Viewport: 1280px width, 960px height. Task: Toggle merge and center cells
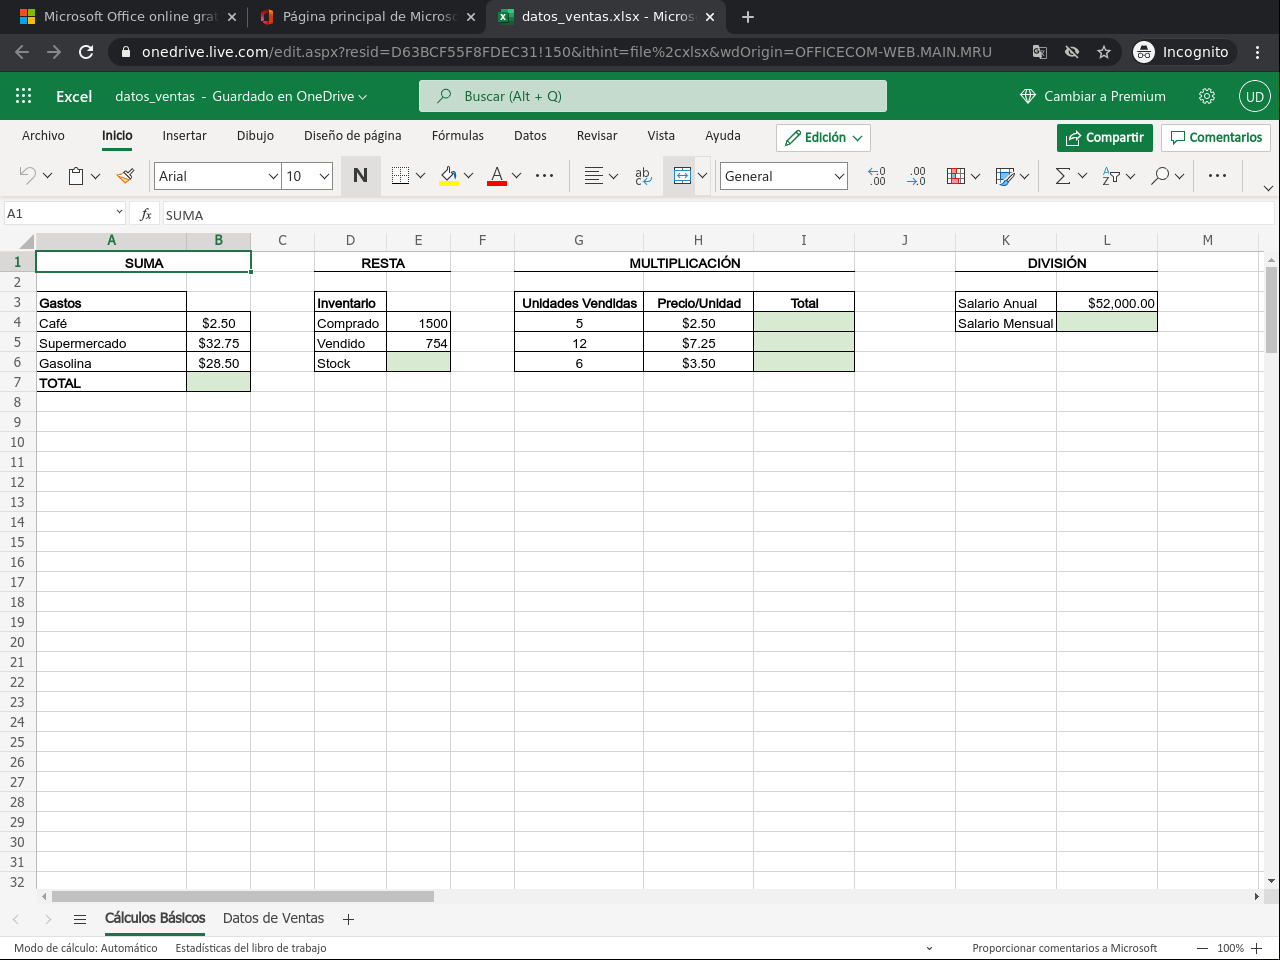click(682, 176)
